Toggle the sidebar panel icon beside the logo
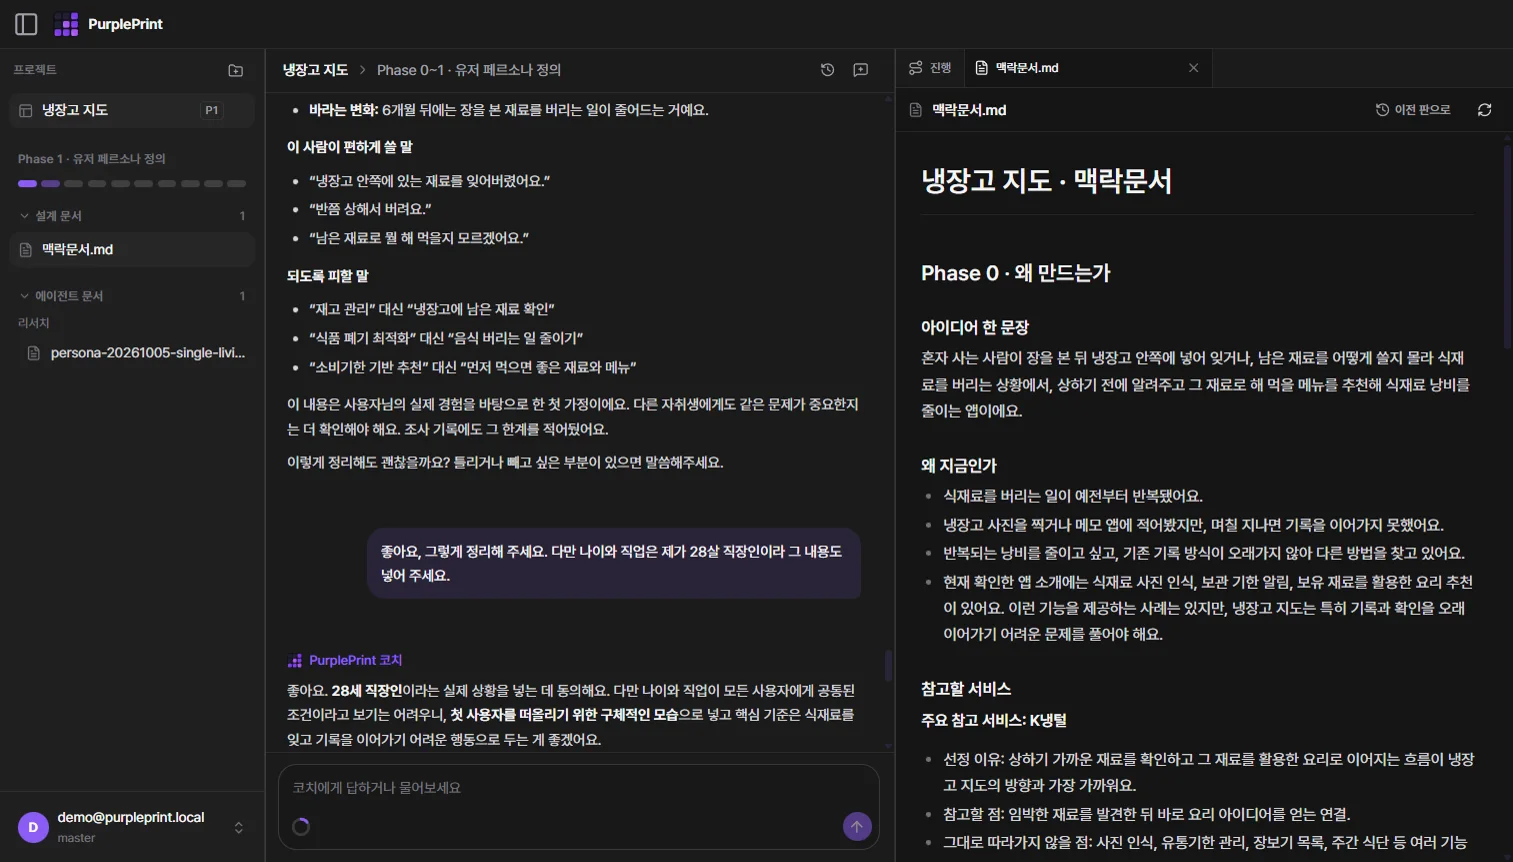 point(26,24)
